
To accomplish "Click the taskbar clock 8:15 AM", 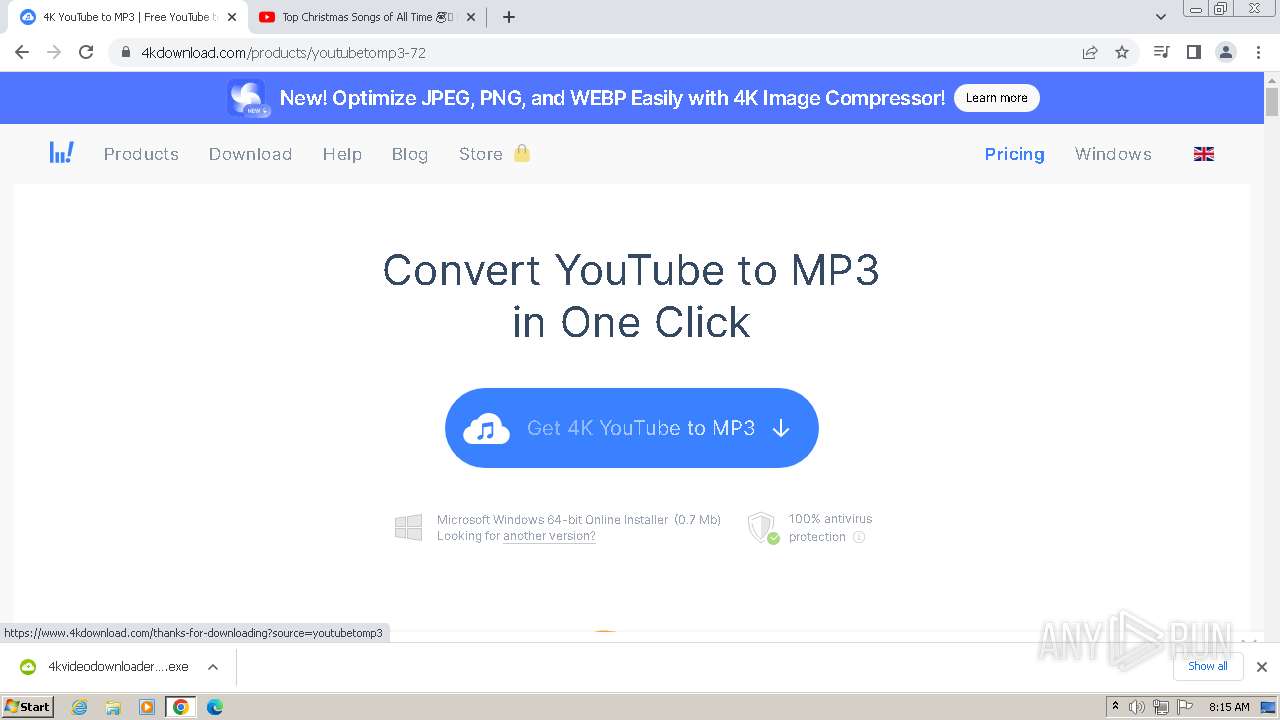I will [1229, 707].
